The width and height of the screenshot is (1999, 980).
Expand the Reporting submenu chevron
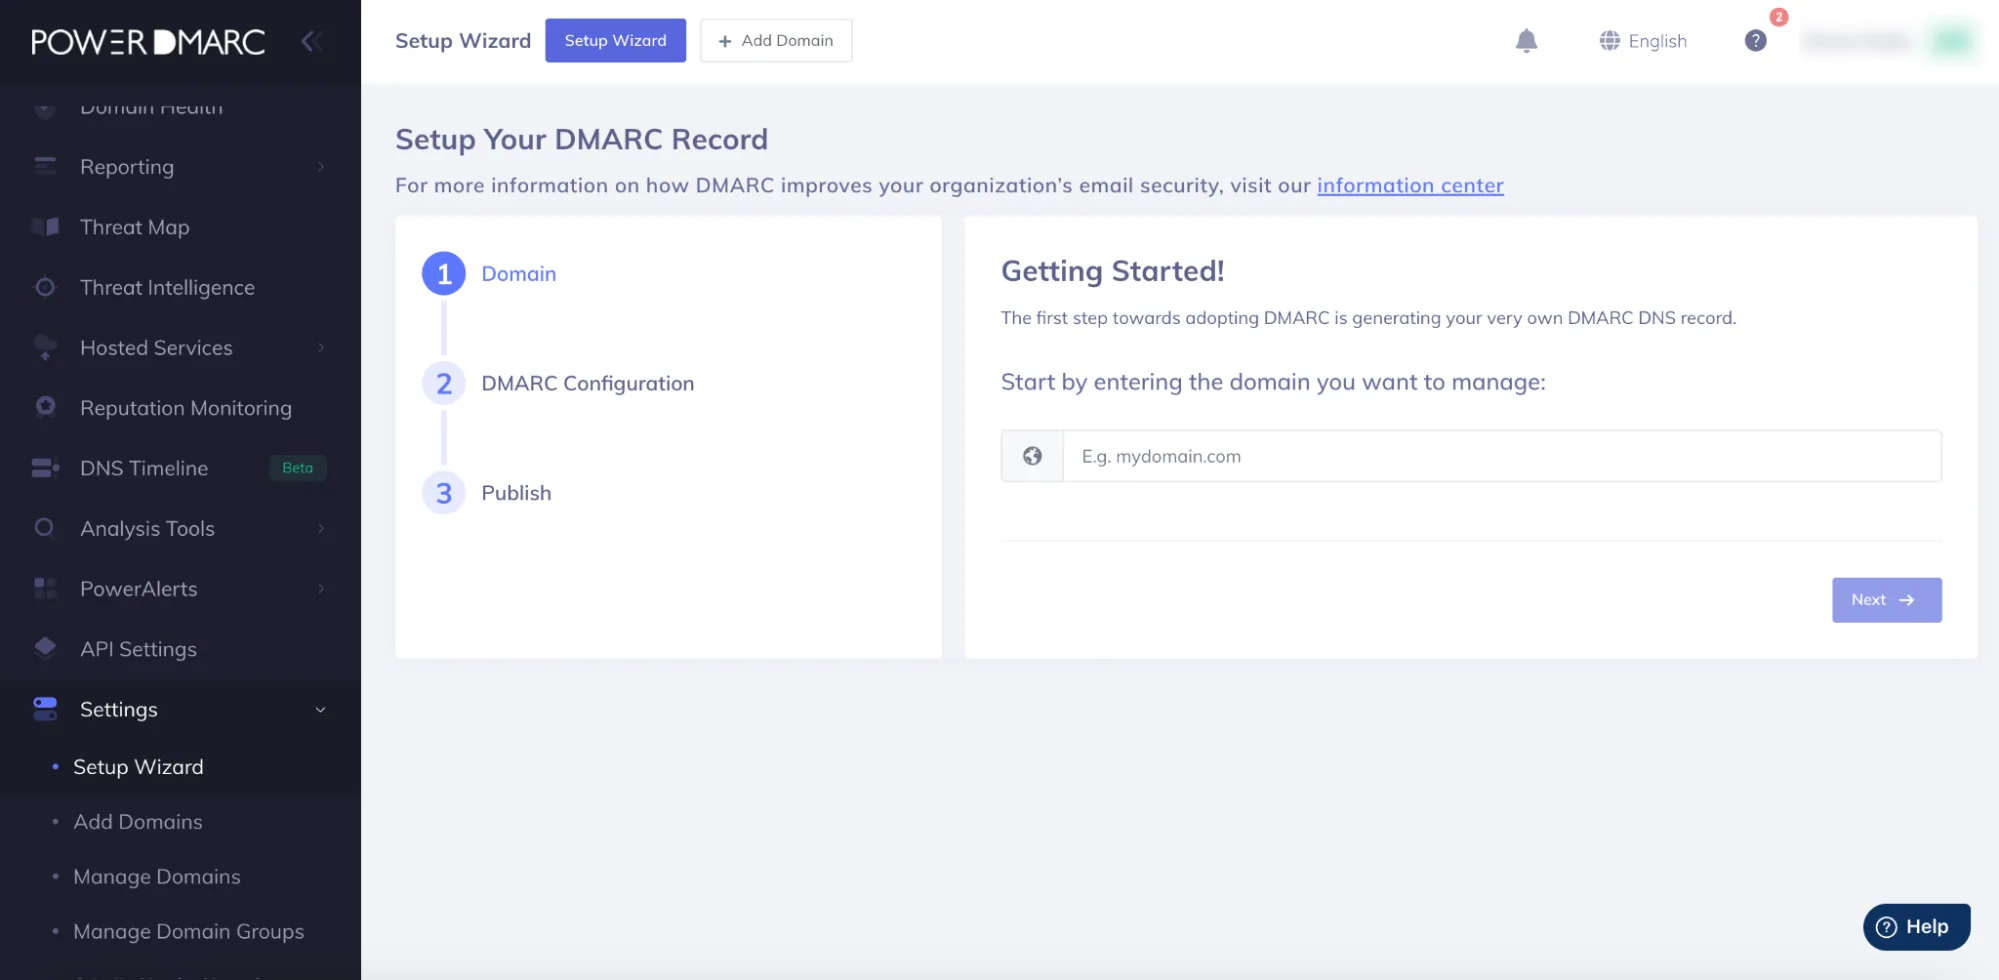click(x=321, y=167)
